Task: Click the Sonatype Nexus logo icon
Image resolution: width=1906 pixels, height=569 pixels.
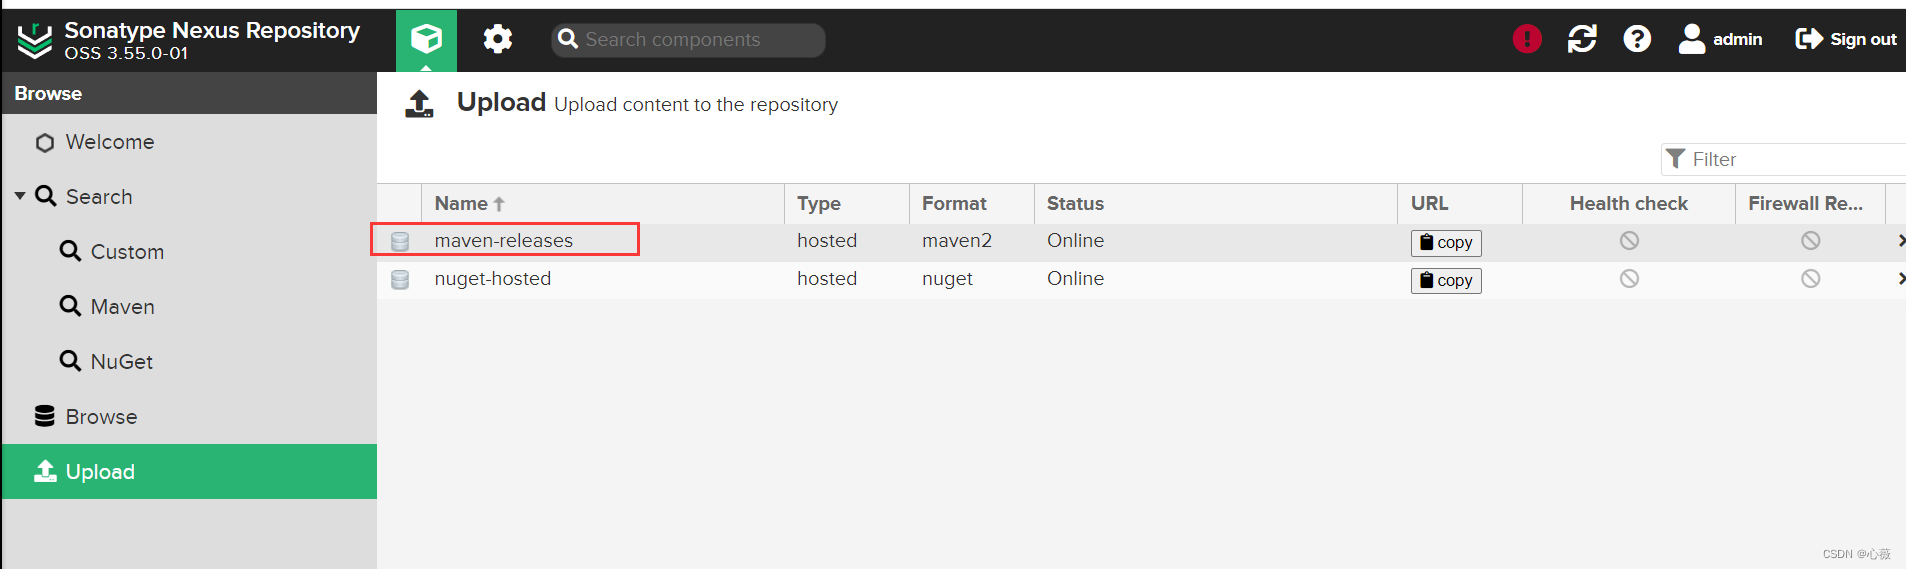Action: pos(35,40)
